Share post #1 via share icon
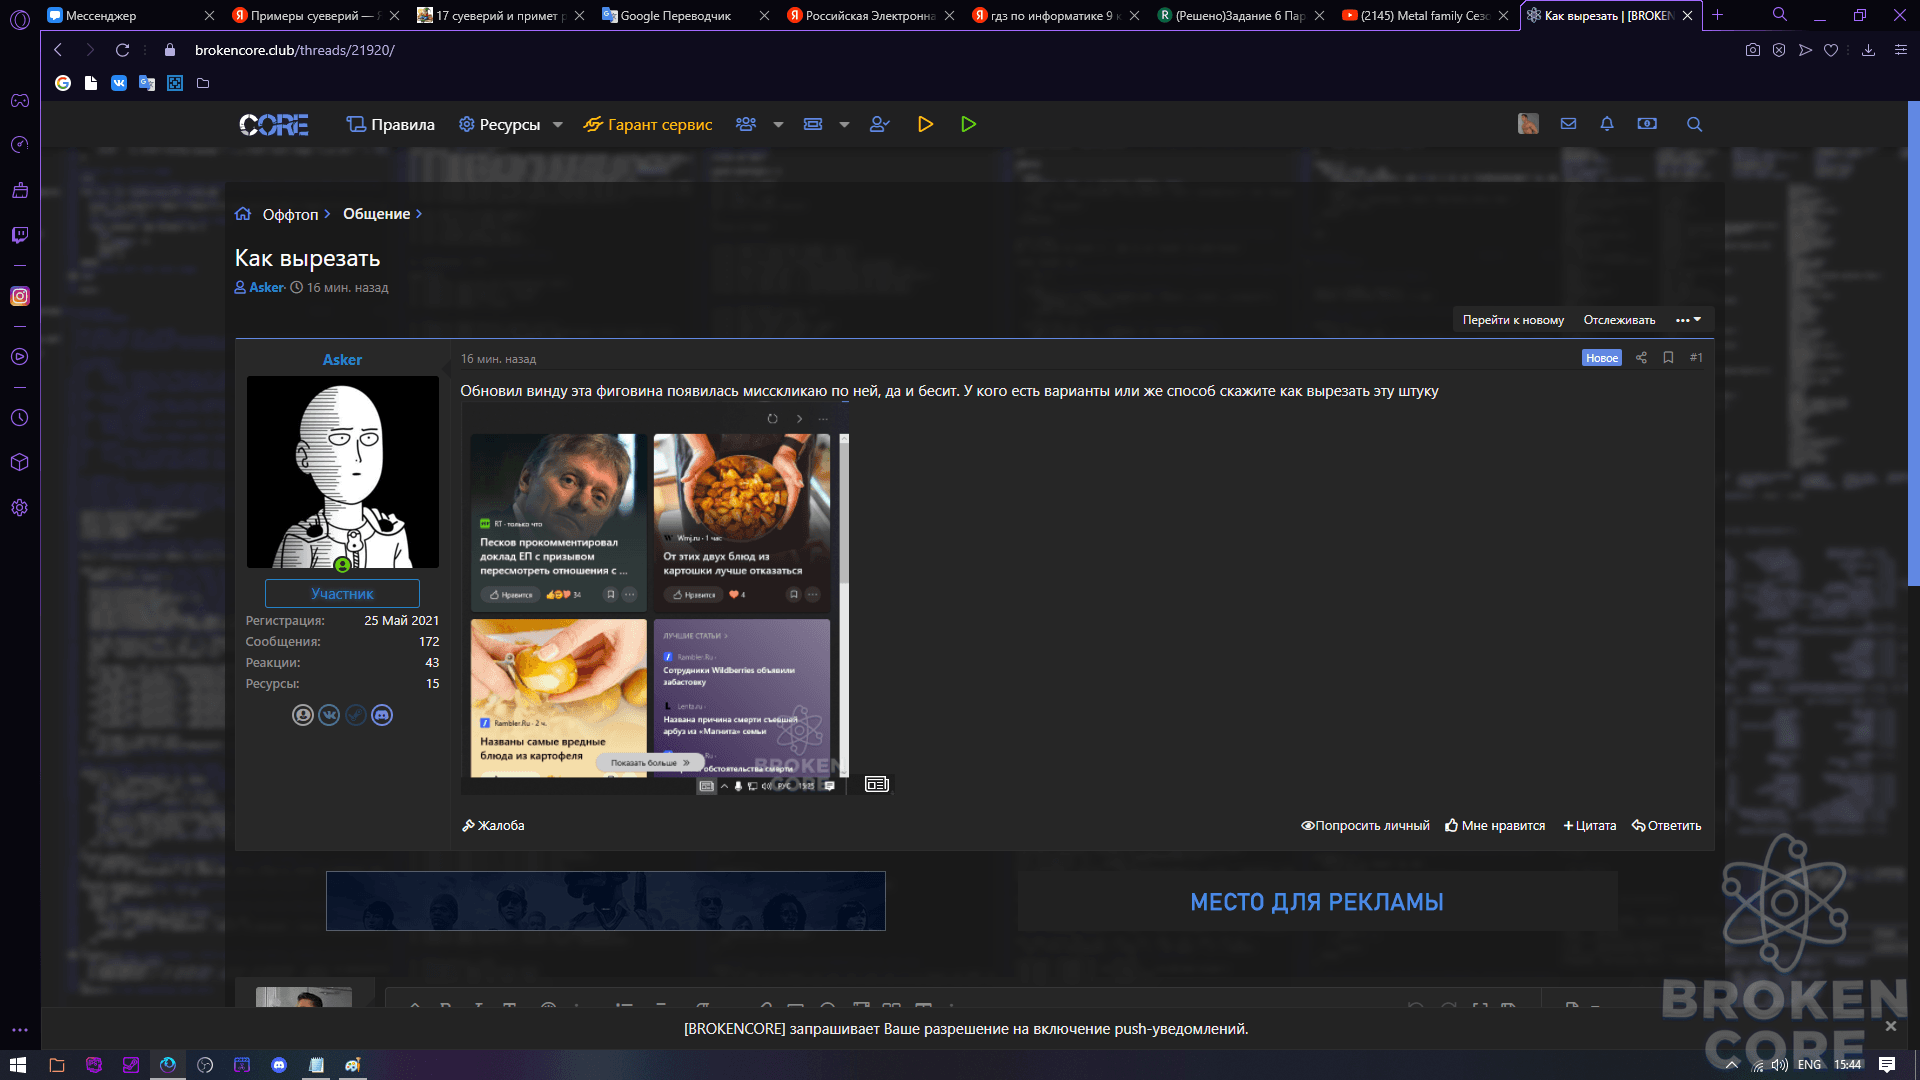Screen dimensions: 1920x1080 1641,358
